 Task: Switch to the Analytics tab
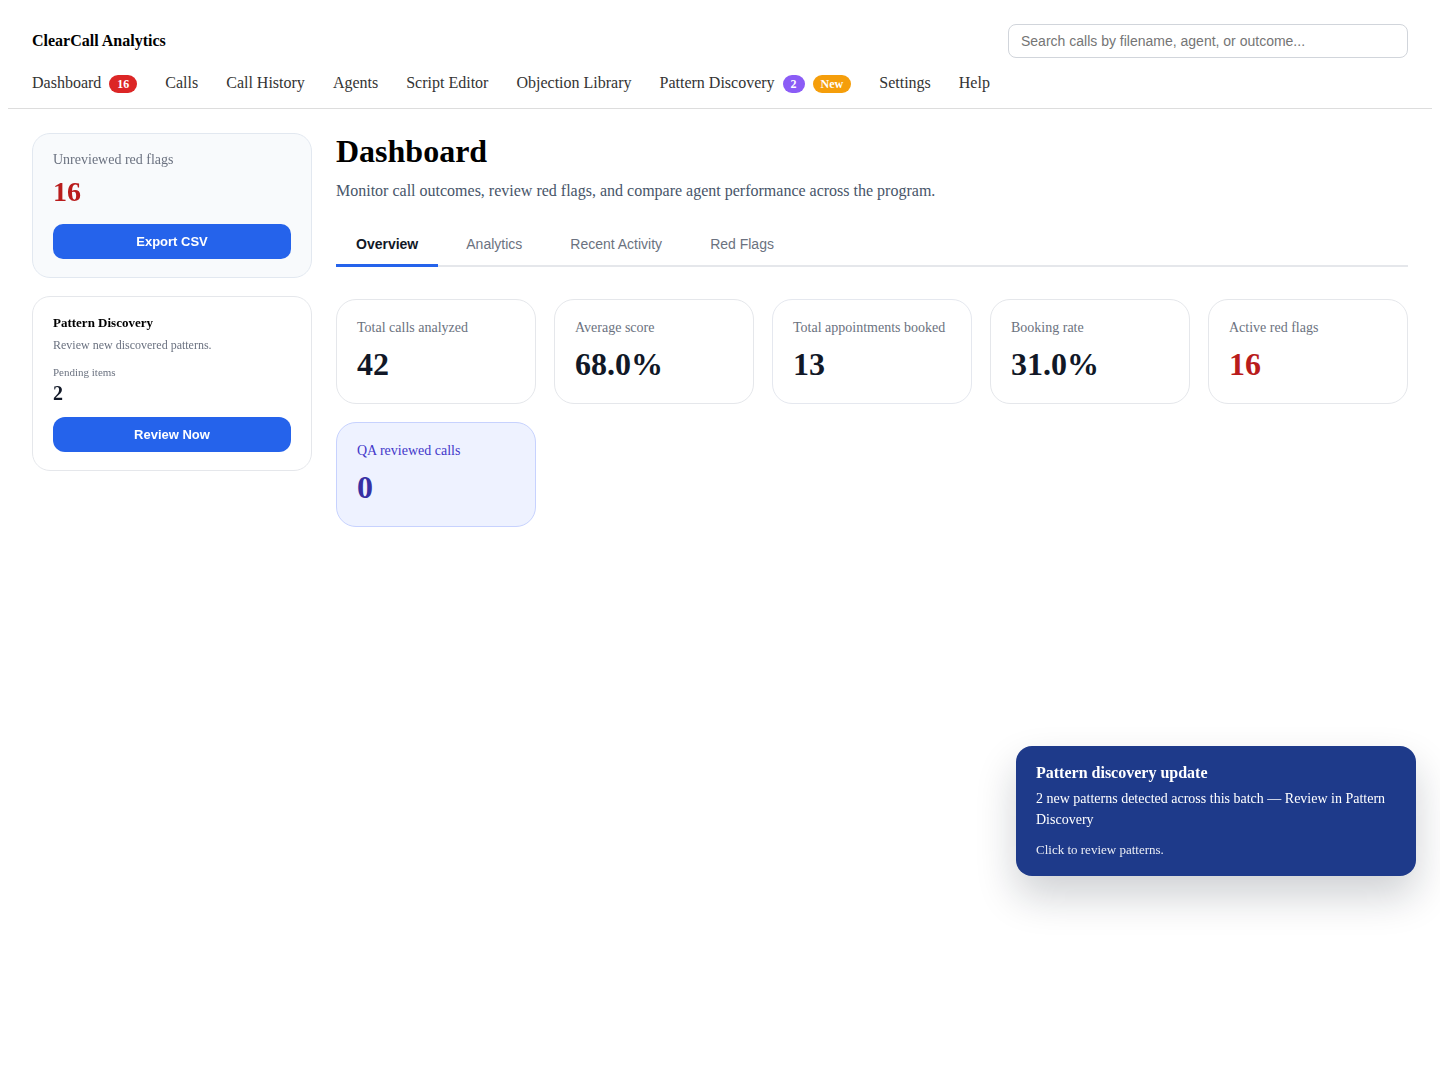click(x=494, y=244)
